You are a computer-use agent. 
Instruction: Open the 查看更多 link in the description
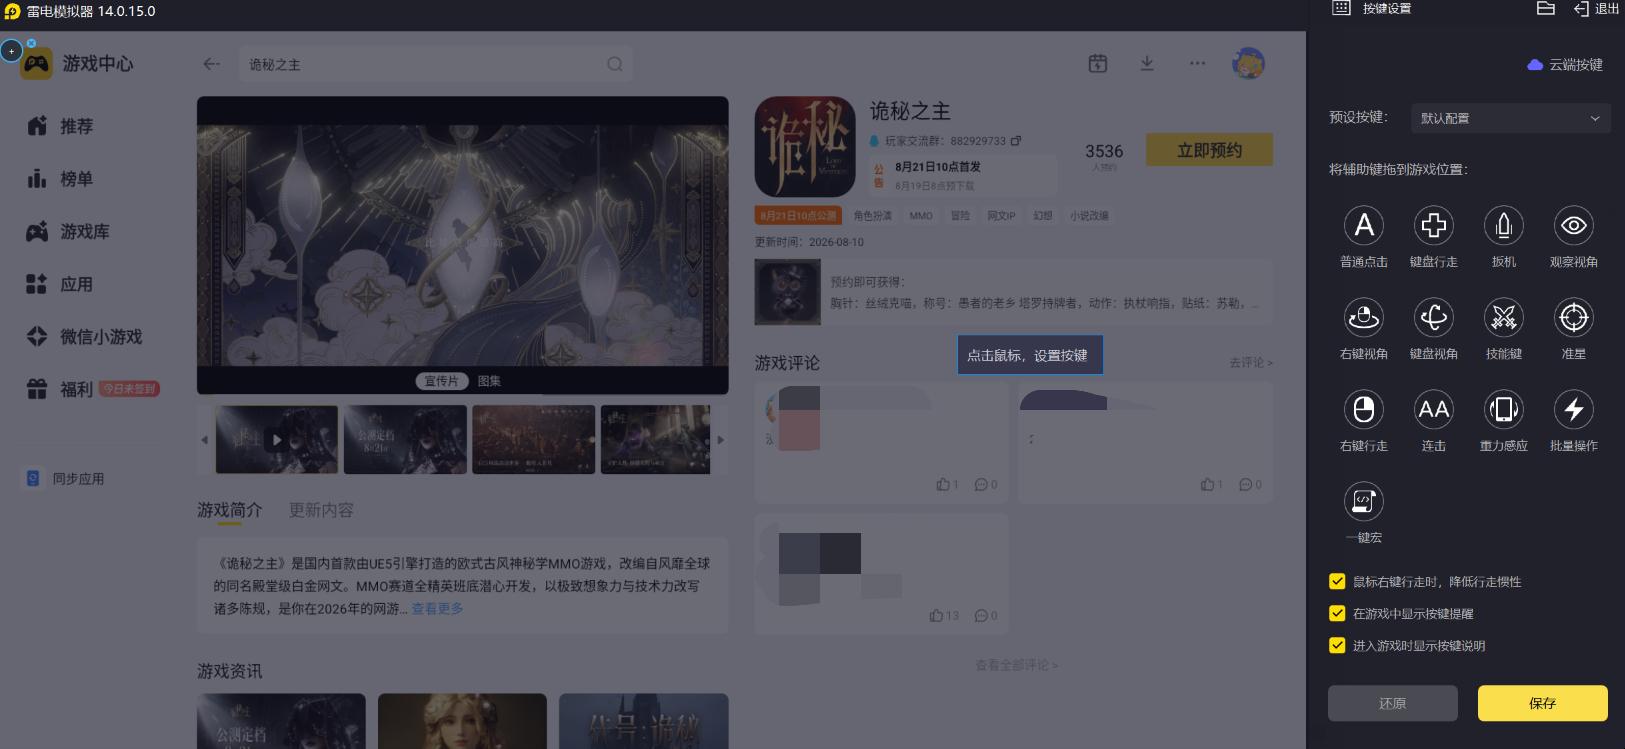tap(437, 608)
